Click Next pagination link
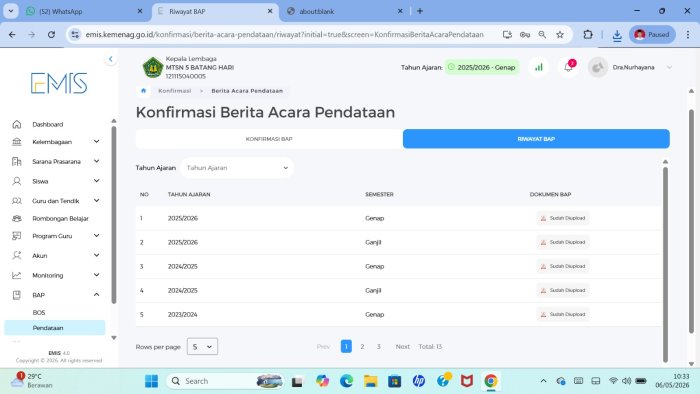700x394 pixels. [402, 347]
